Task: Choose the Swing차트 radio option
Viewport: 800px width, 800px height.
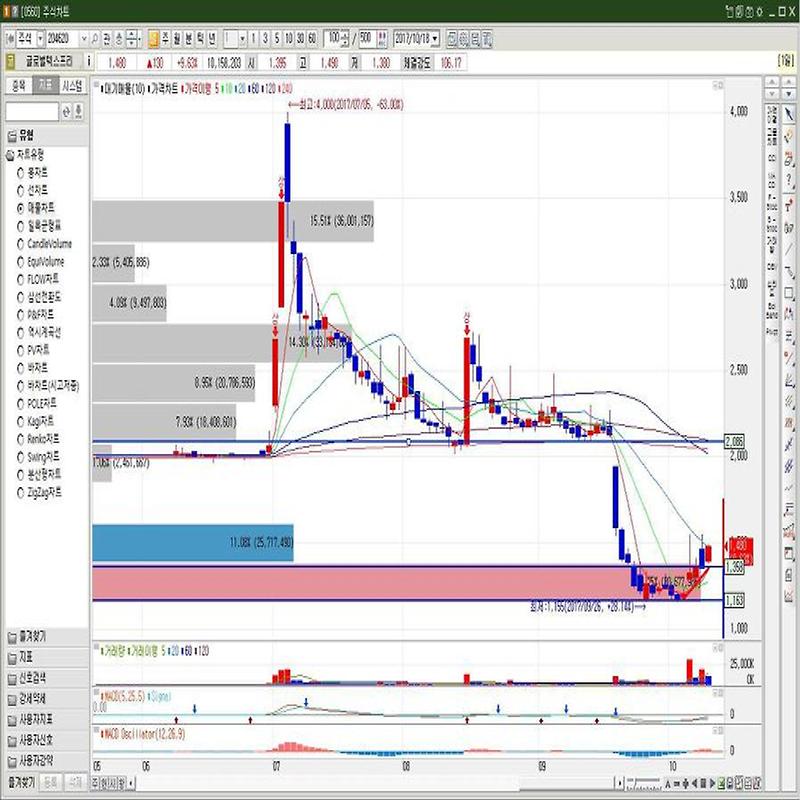Action: (x=38, y=457)
